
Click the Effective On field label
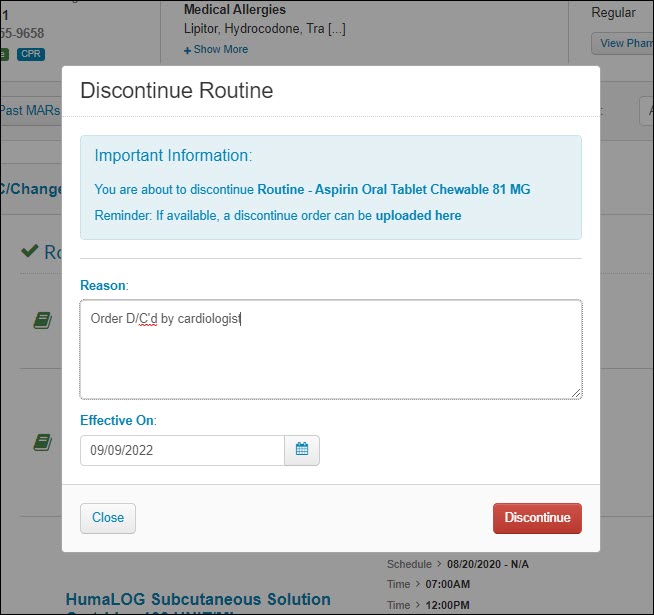(x=118, y=420)
